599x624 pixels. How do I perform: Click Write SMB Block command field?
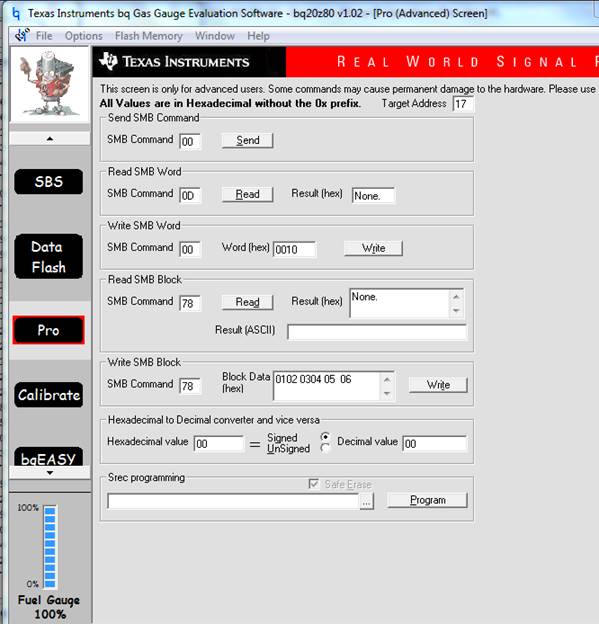[x=190, y=386]
